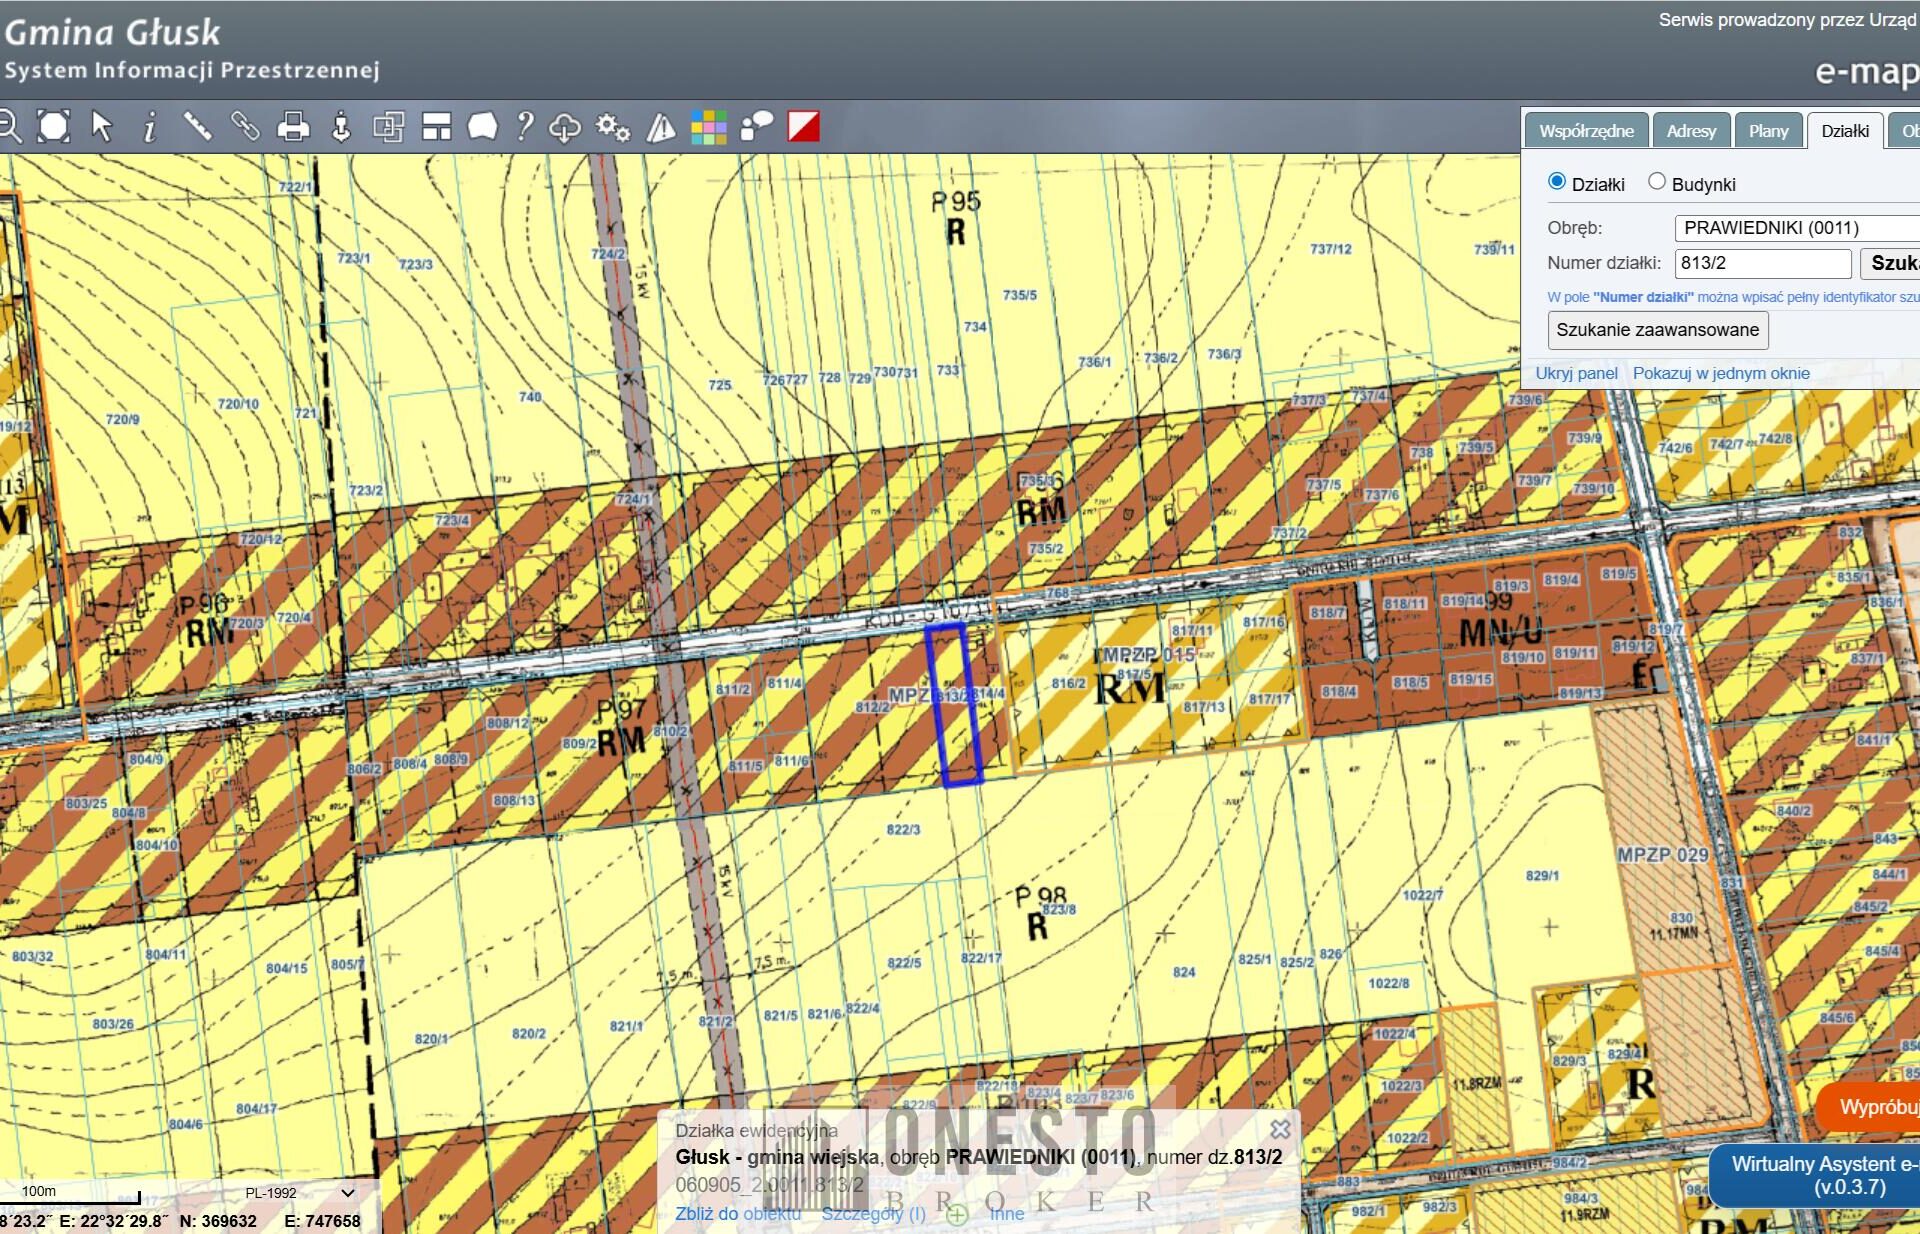Screen dimensions: 1920x1234
Task: Click the printer icon
Action: coord(293,127)
